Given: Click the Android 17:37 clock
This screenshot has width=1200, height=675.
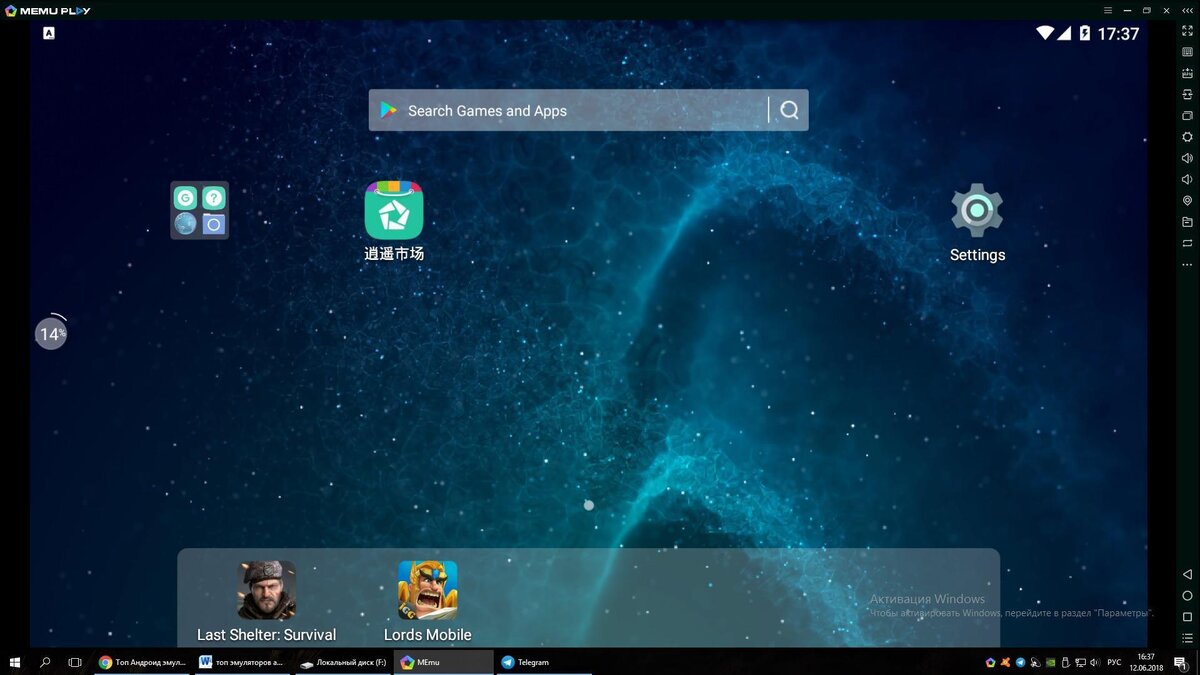Looking at the screenshot, I should (1118, 33).
